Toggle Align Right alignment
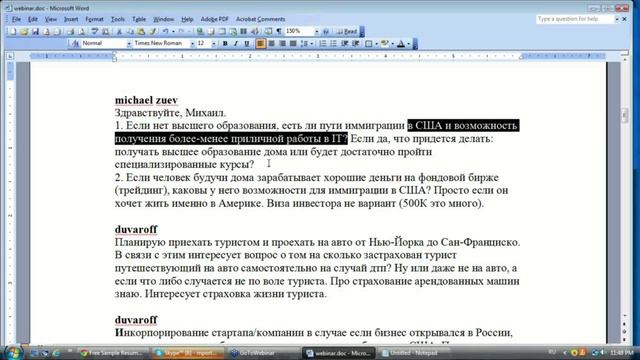This screenshot has height=360, width=640. point(282,43)
